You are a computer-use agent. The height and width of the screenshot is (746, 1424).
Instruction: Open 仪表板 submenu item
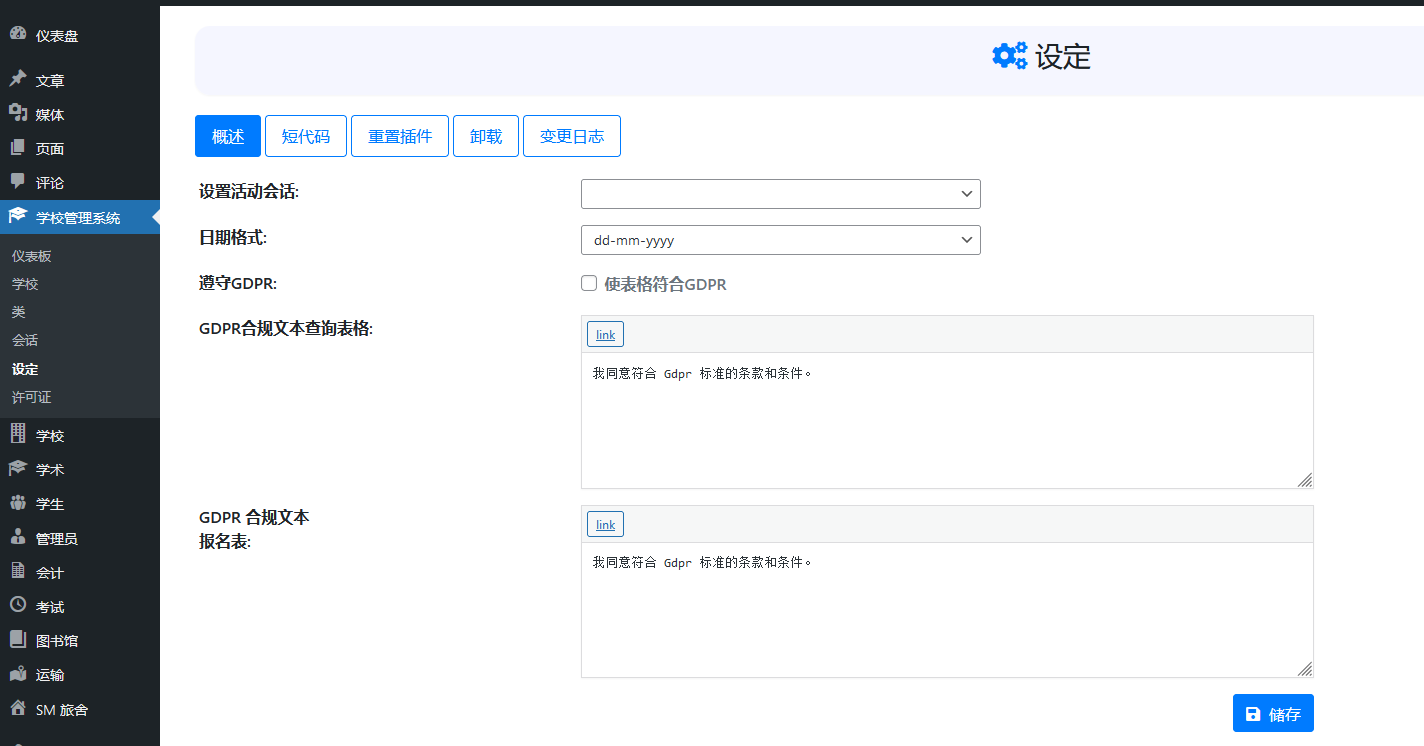[32, 256]
